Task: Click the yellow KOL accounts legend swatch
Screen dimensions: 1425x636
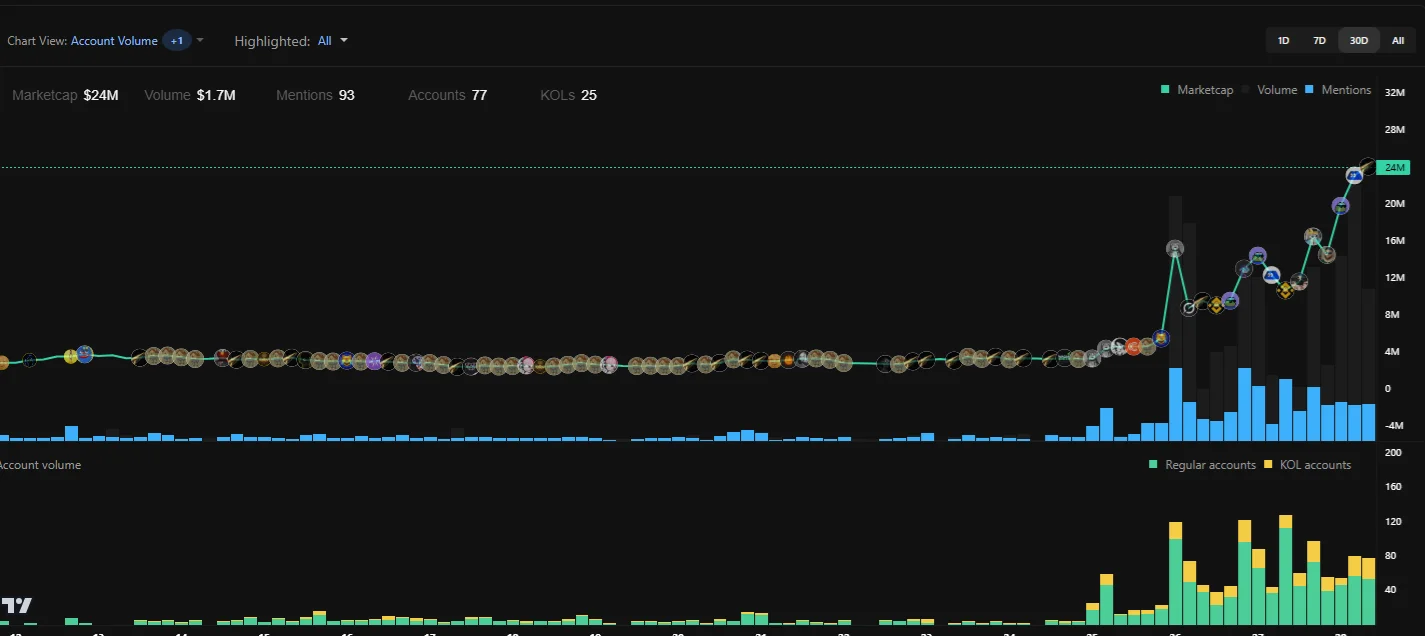Action: coord(1269,465)
